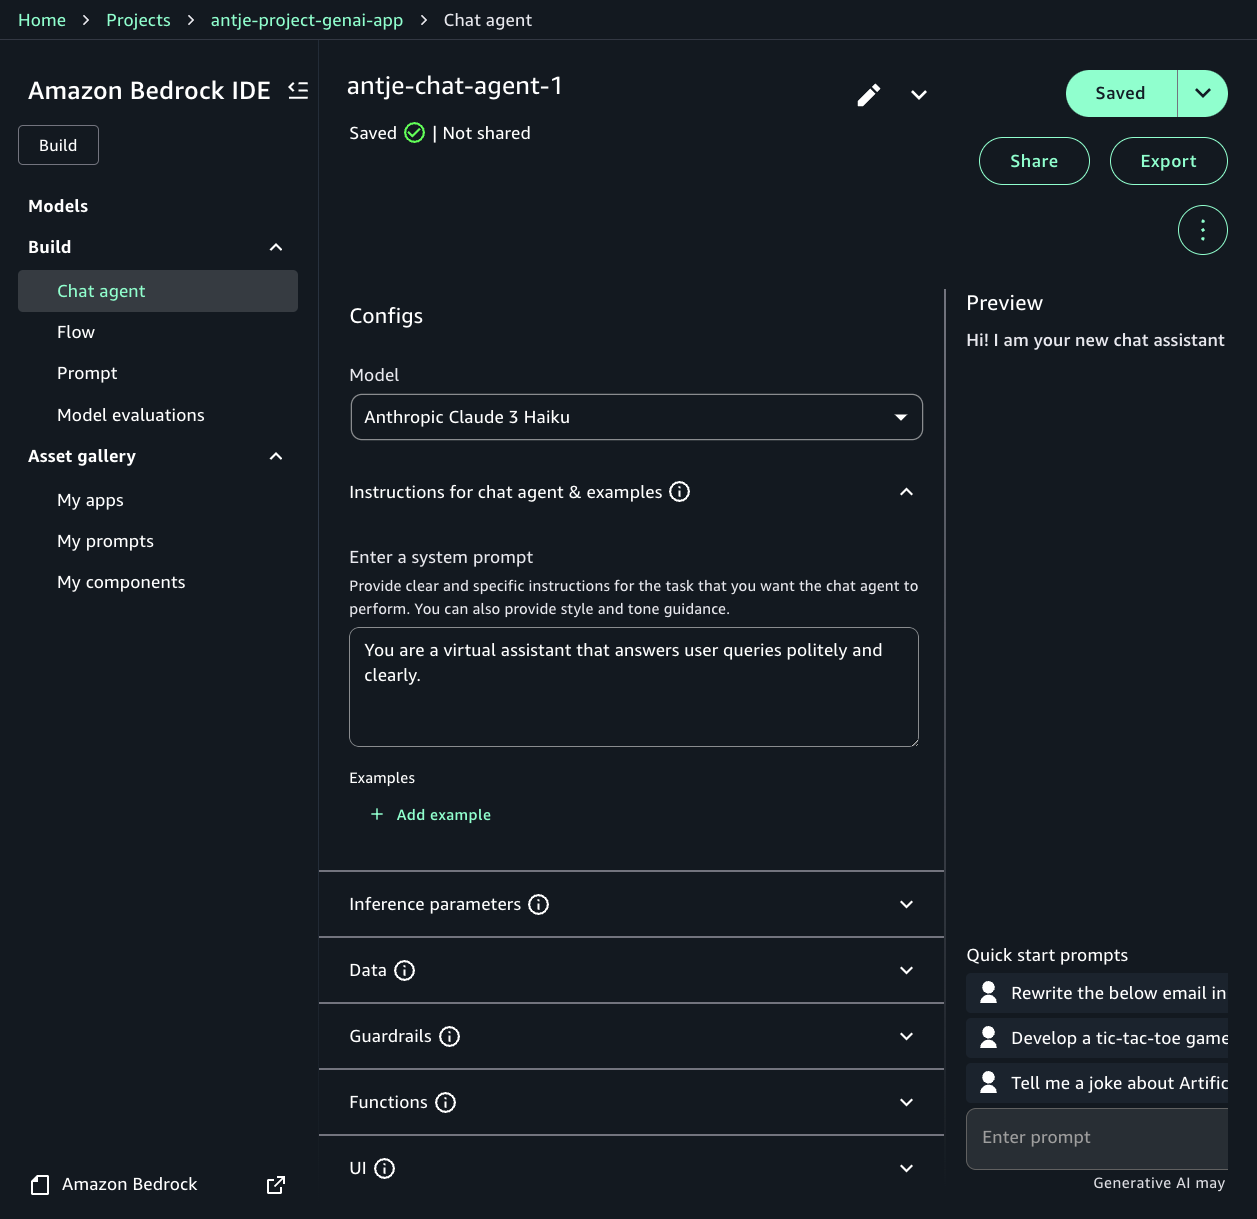The image size is (1257, 1219).
Task: Collapse the Build section chevron
Action: [276, 247]
